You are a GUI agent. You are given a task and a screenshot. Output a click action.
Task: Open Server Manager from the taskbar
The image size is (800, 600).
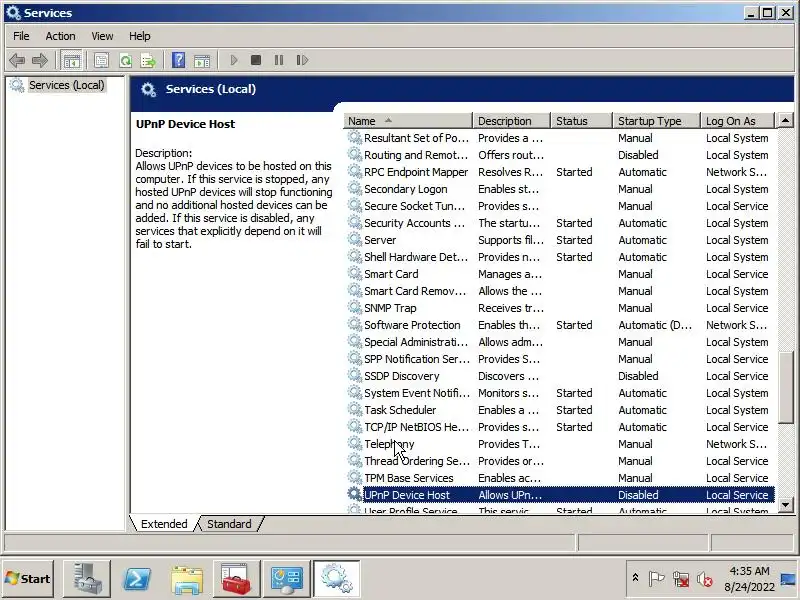[86, 579]
